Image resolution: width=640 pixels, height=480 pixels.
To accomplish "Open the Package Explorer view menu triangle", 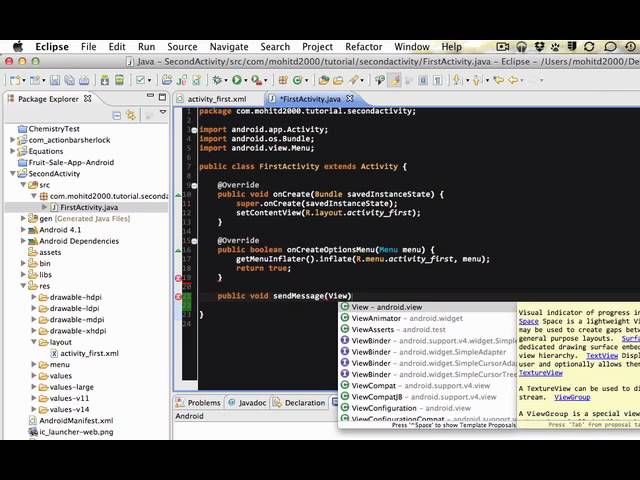I will [x=163, y=112].
